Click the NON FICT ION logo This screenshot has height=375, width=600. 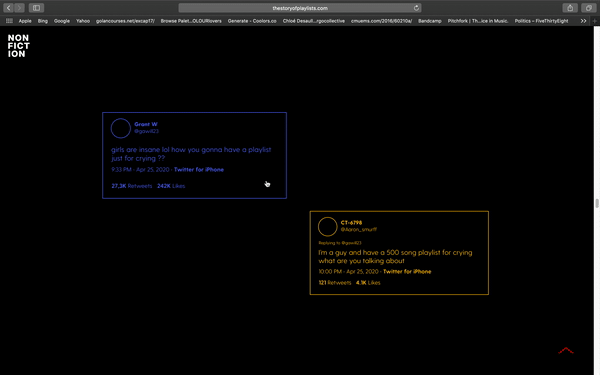coord(18,46)
